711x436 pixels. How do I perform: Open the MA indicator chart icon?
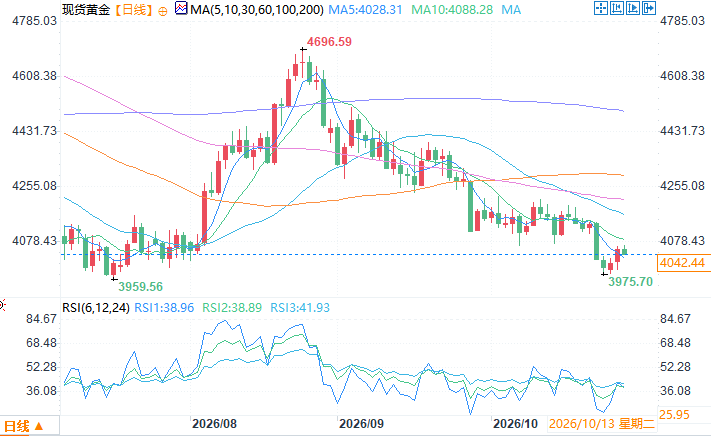point(181,8)
